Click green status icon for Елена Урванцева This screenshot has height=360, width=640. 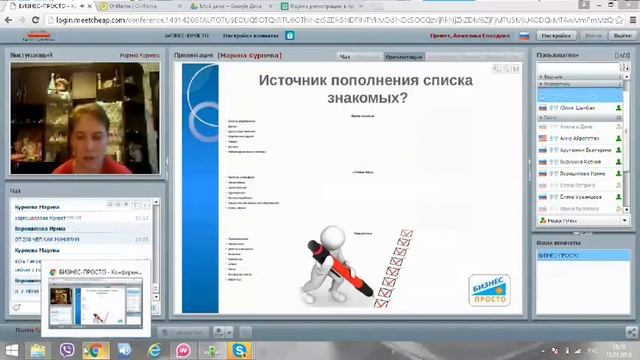(x=618, y=197)
